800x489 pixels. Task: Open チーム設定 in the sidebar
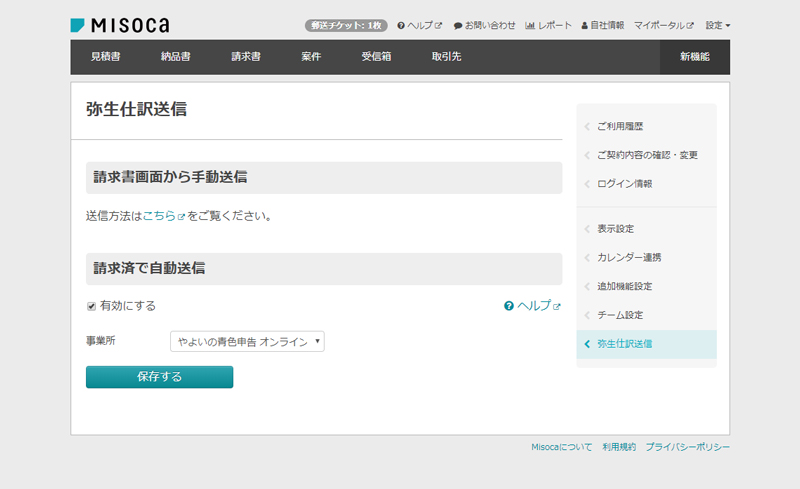click(646, 315)
